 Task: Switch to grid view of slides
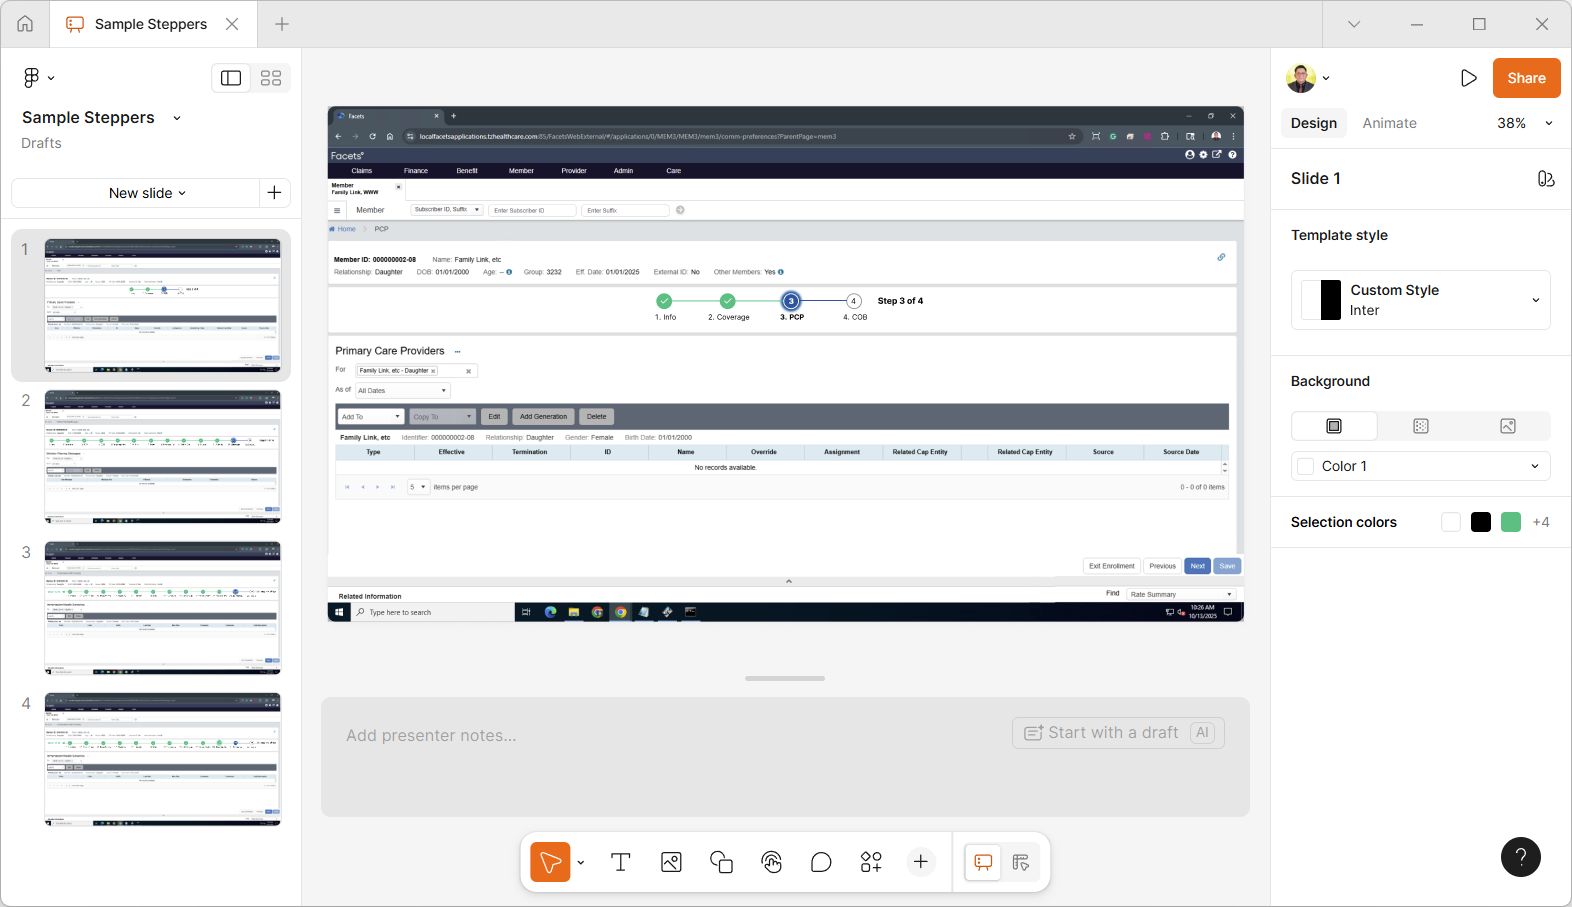click(x=271, y=78)
